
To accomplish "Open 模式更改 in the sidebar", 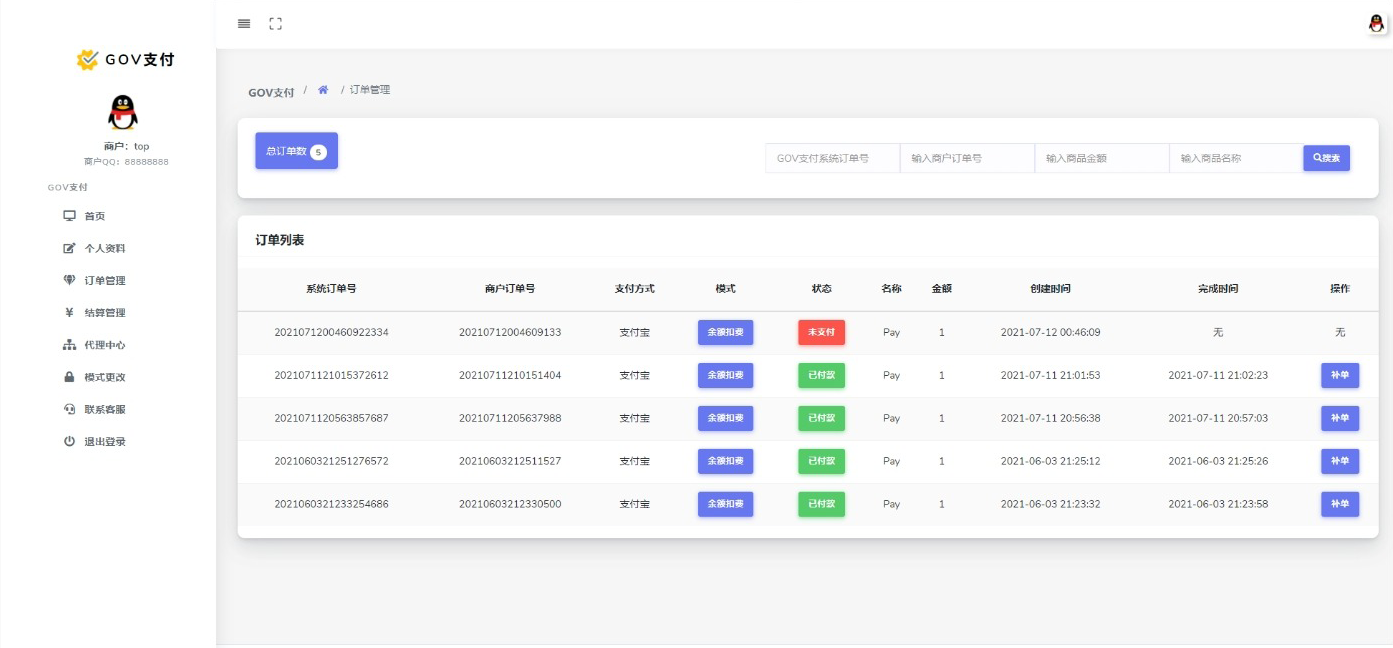I will point(104,377).
